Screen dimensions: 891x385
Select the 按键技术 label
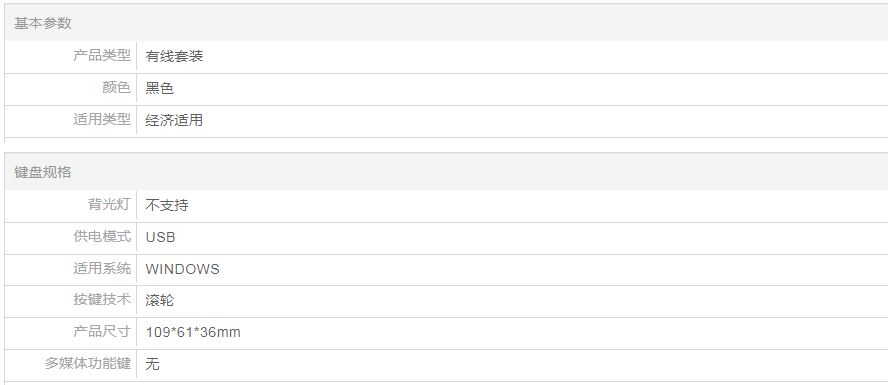[102, 299]
